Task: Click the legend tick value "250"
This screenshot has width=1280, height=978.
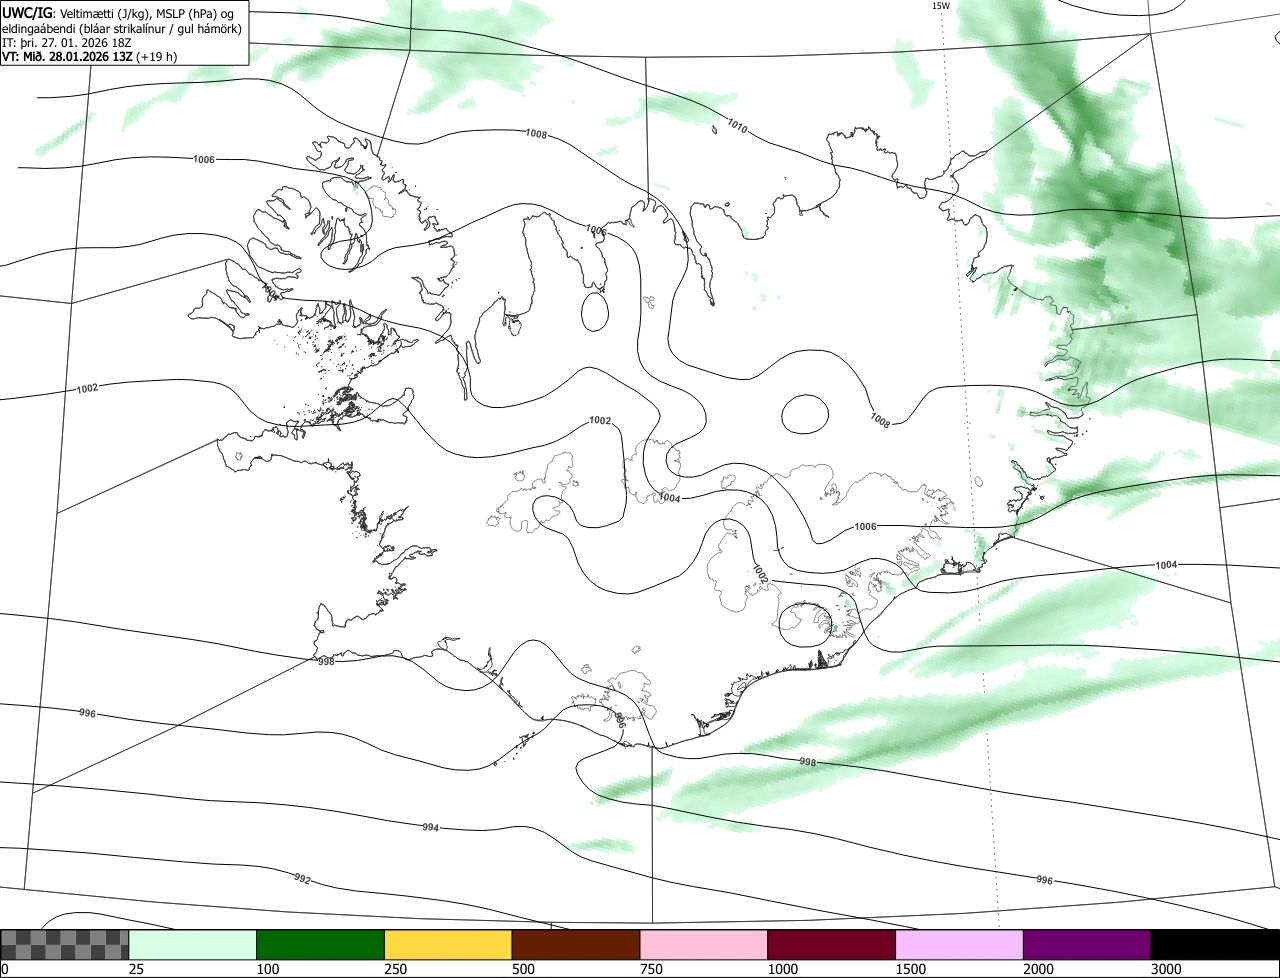Action: 395,969
